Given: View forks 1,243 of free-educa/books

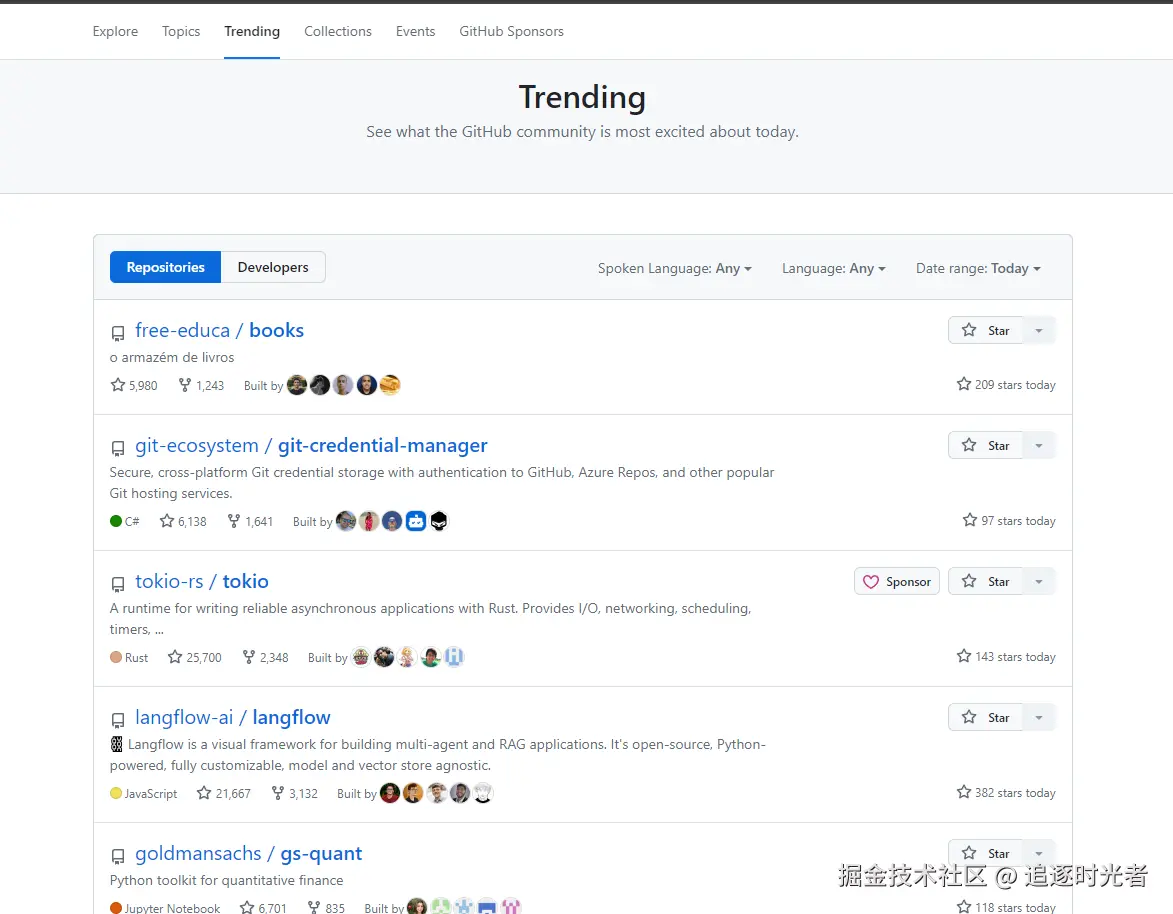Looking at the screenshot, I should 201,385.
